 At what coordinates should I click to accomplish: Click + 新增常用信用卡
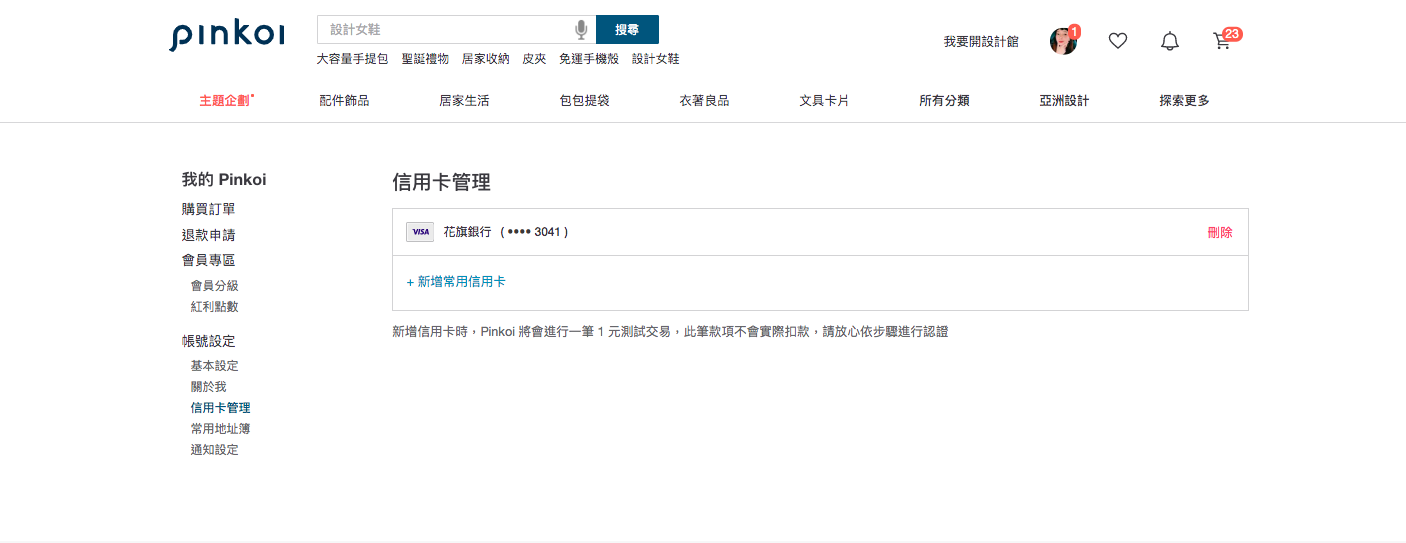456,282
